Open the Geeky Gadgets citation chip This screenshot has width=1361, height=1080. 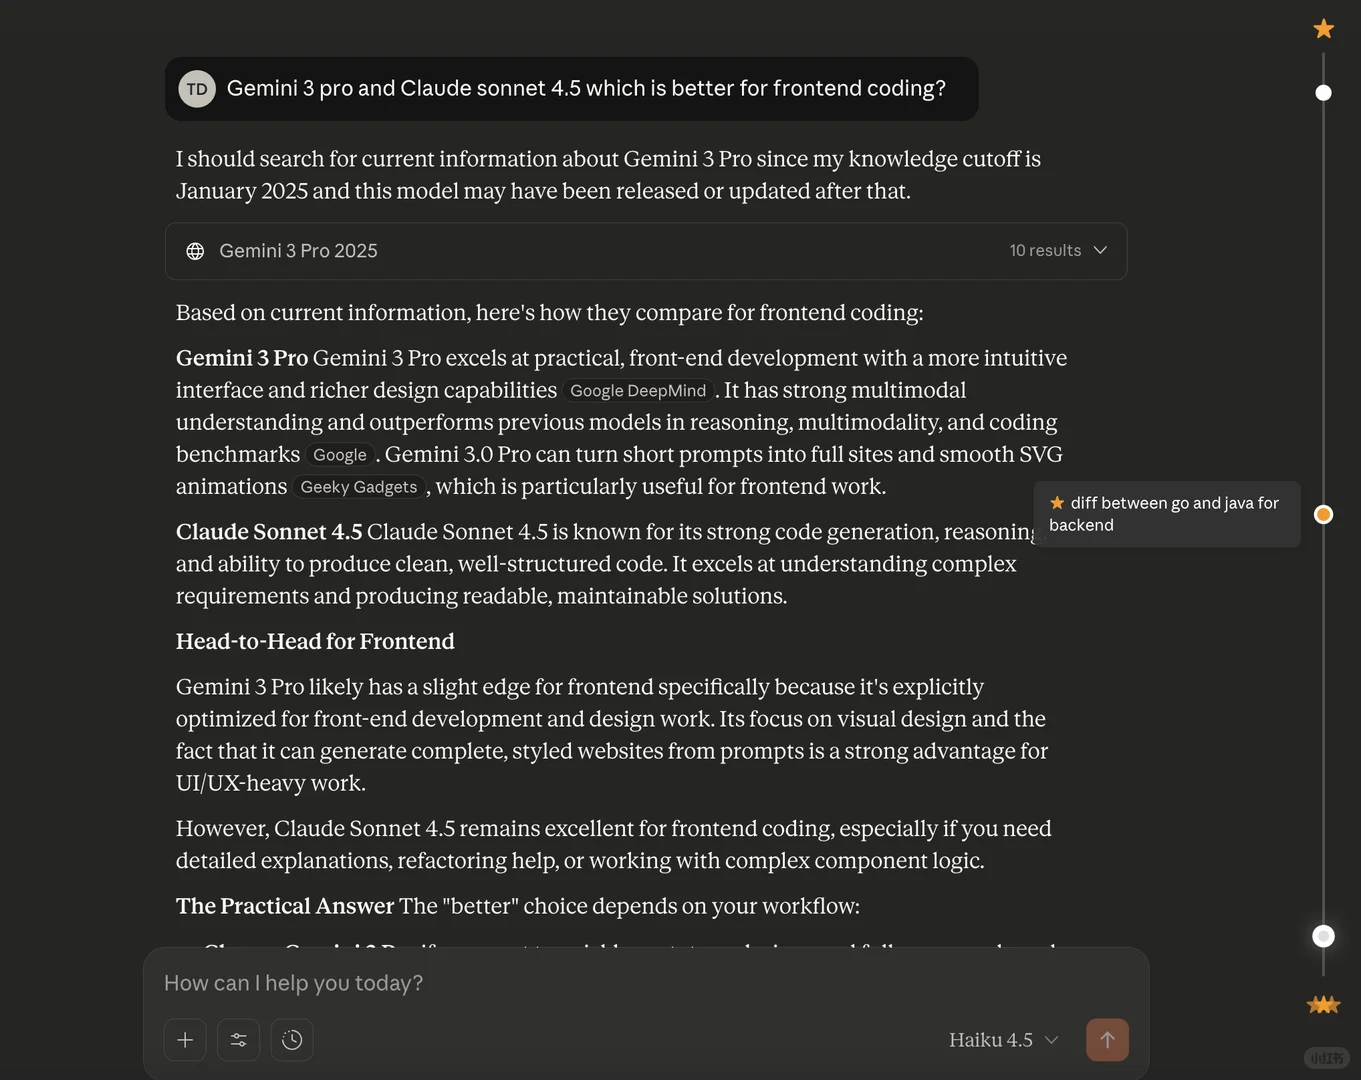coord(358,487)
